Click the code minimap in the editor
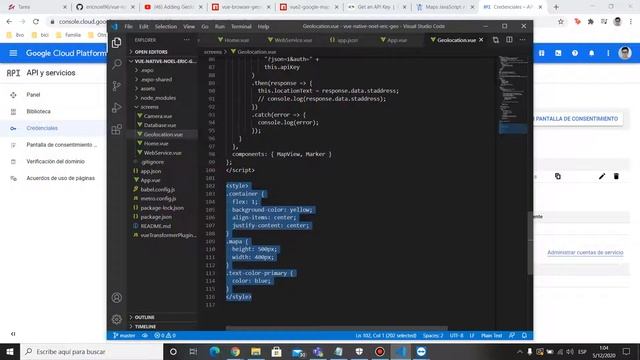The image size is (640, 360). click(x=513, y=94)
